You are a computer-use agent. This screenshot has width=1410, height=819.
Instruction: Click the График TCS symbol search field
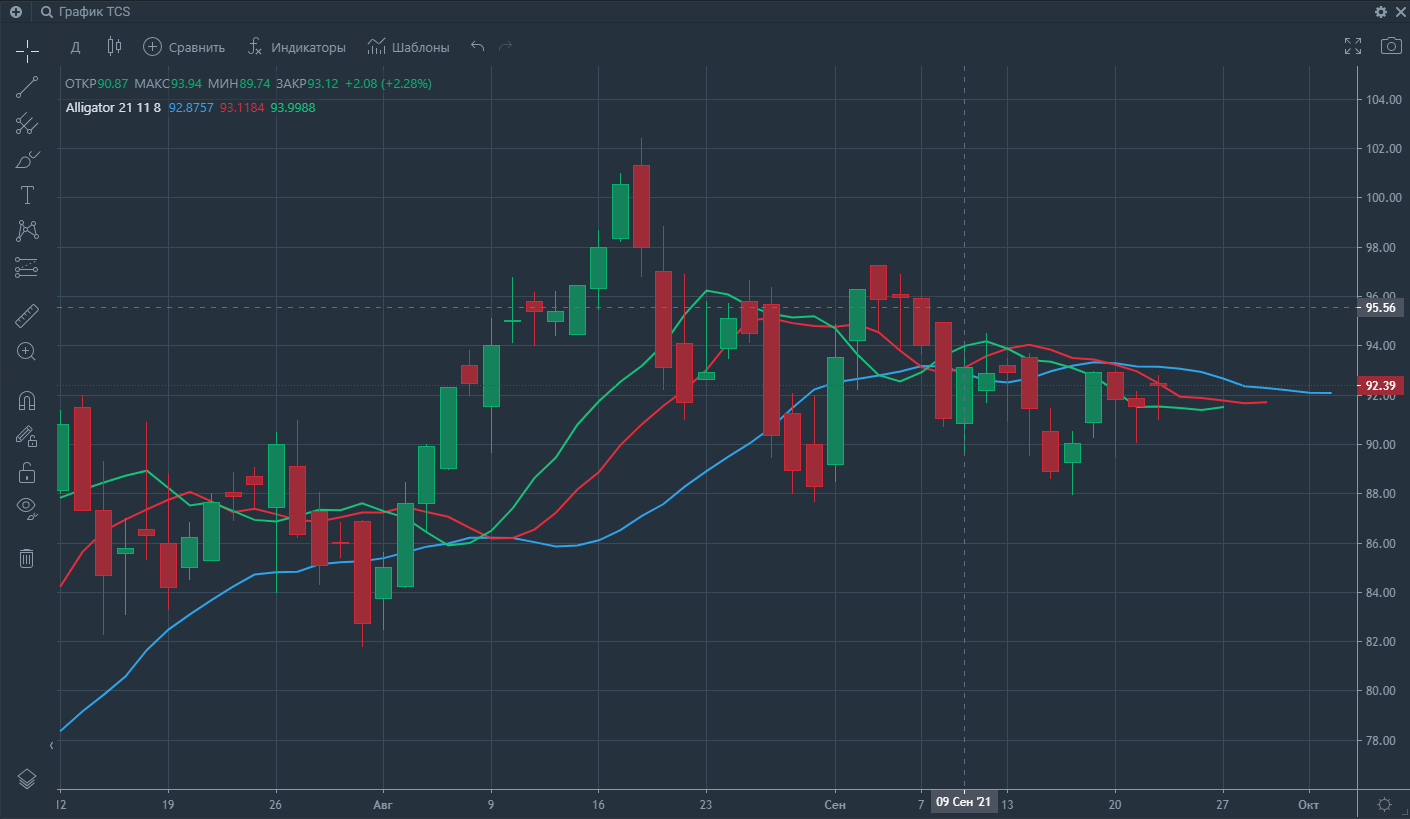[95, 12]
